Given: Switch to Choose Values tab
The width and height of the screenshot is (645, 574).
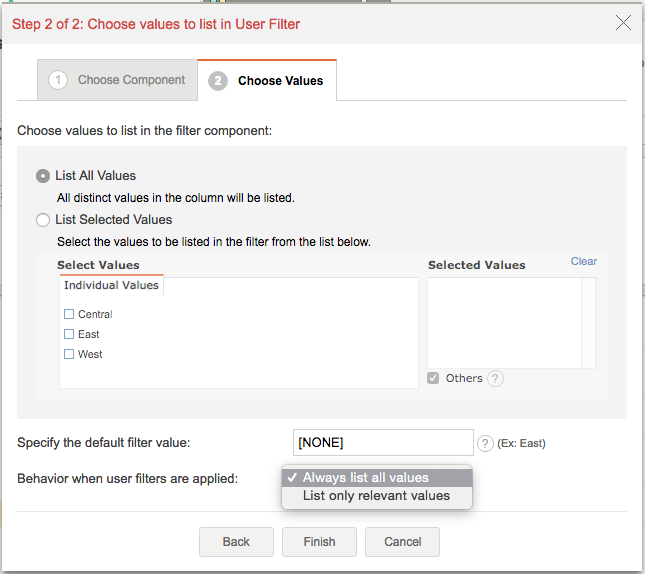Looking at the screenshot, I should pos(267,81).
